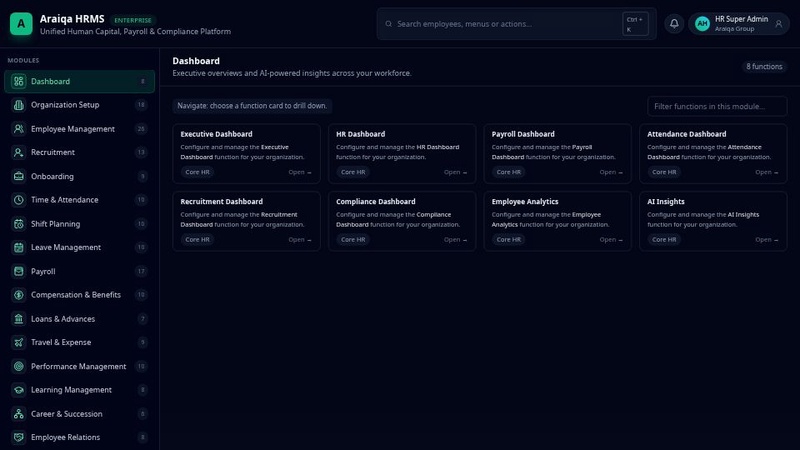The height and width of the screenshot is (450, 800).
Task: Go to Organization Setup module
Action: [80, 105]
